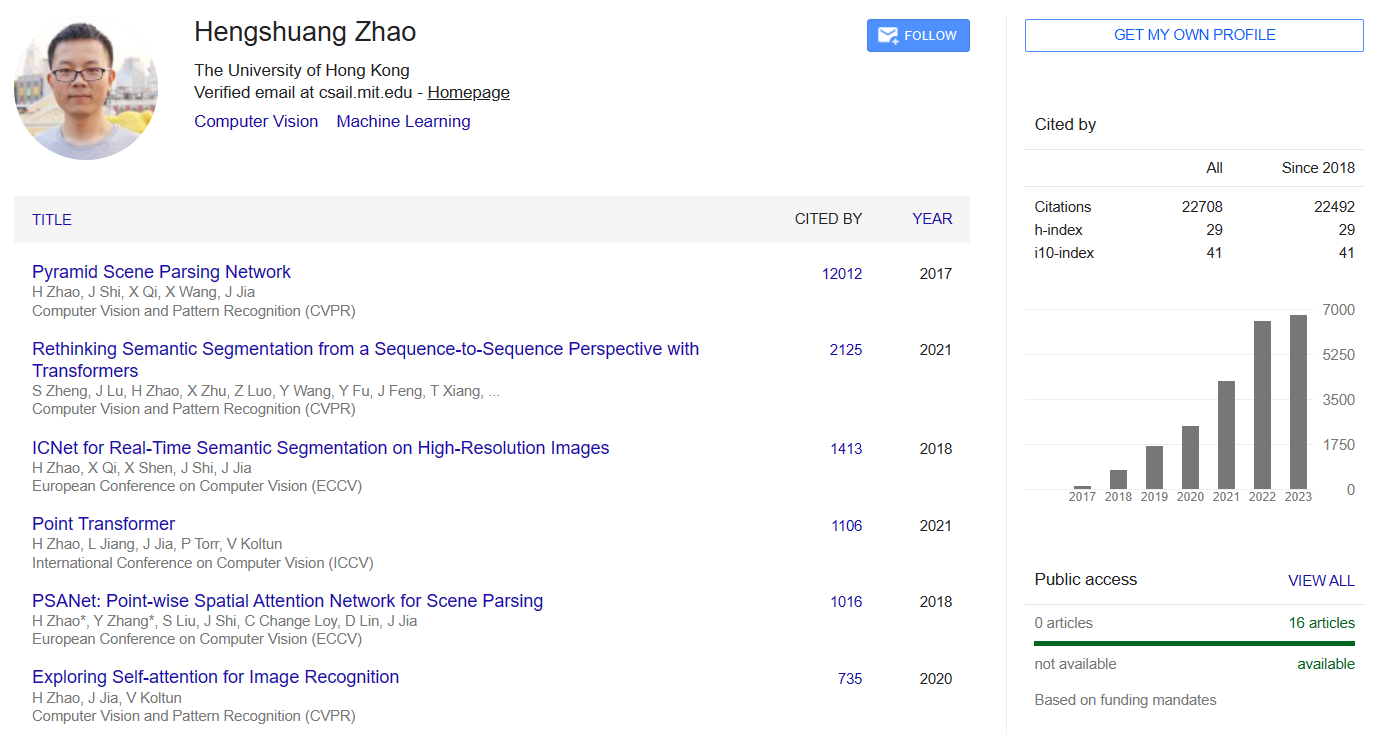The image size is (1377, 735).
Task: Open the Homepage link
Action: [468, 93]
